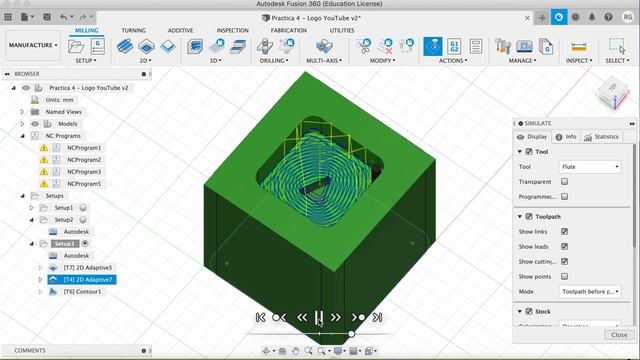Collapse the NC Programs node

click(22, 136)
